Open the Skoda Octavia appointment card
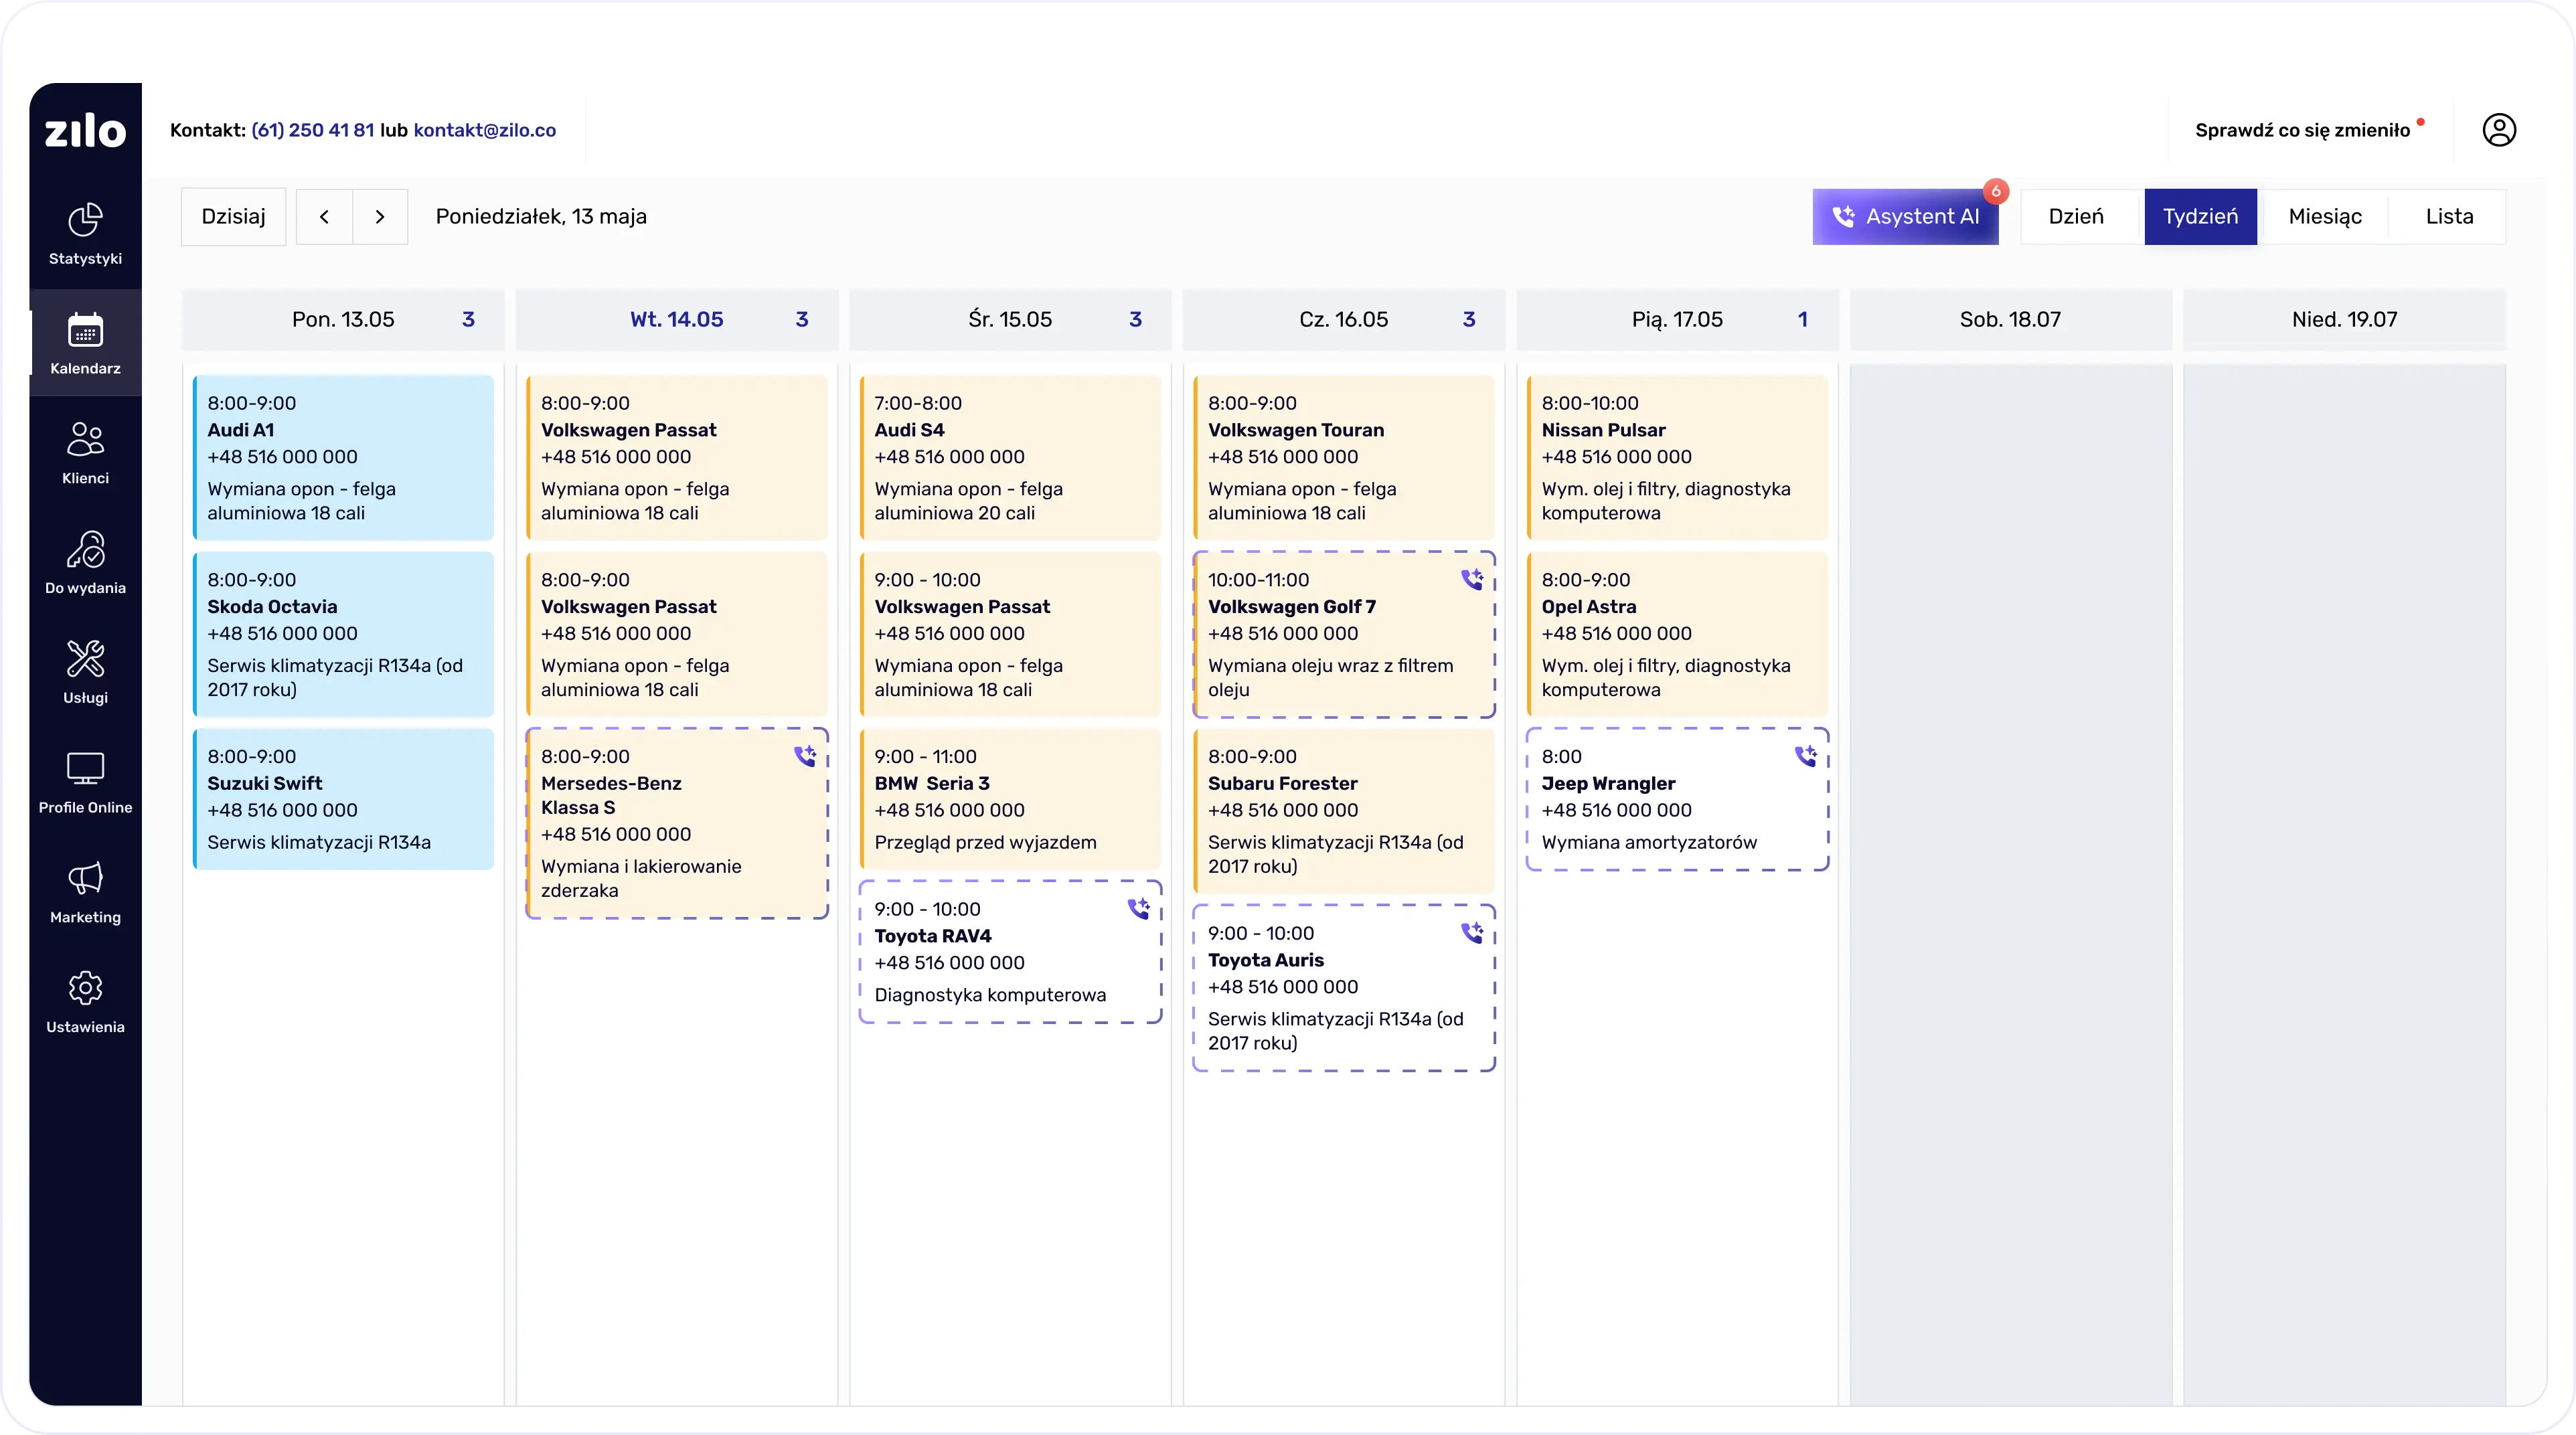 (343, 634)
